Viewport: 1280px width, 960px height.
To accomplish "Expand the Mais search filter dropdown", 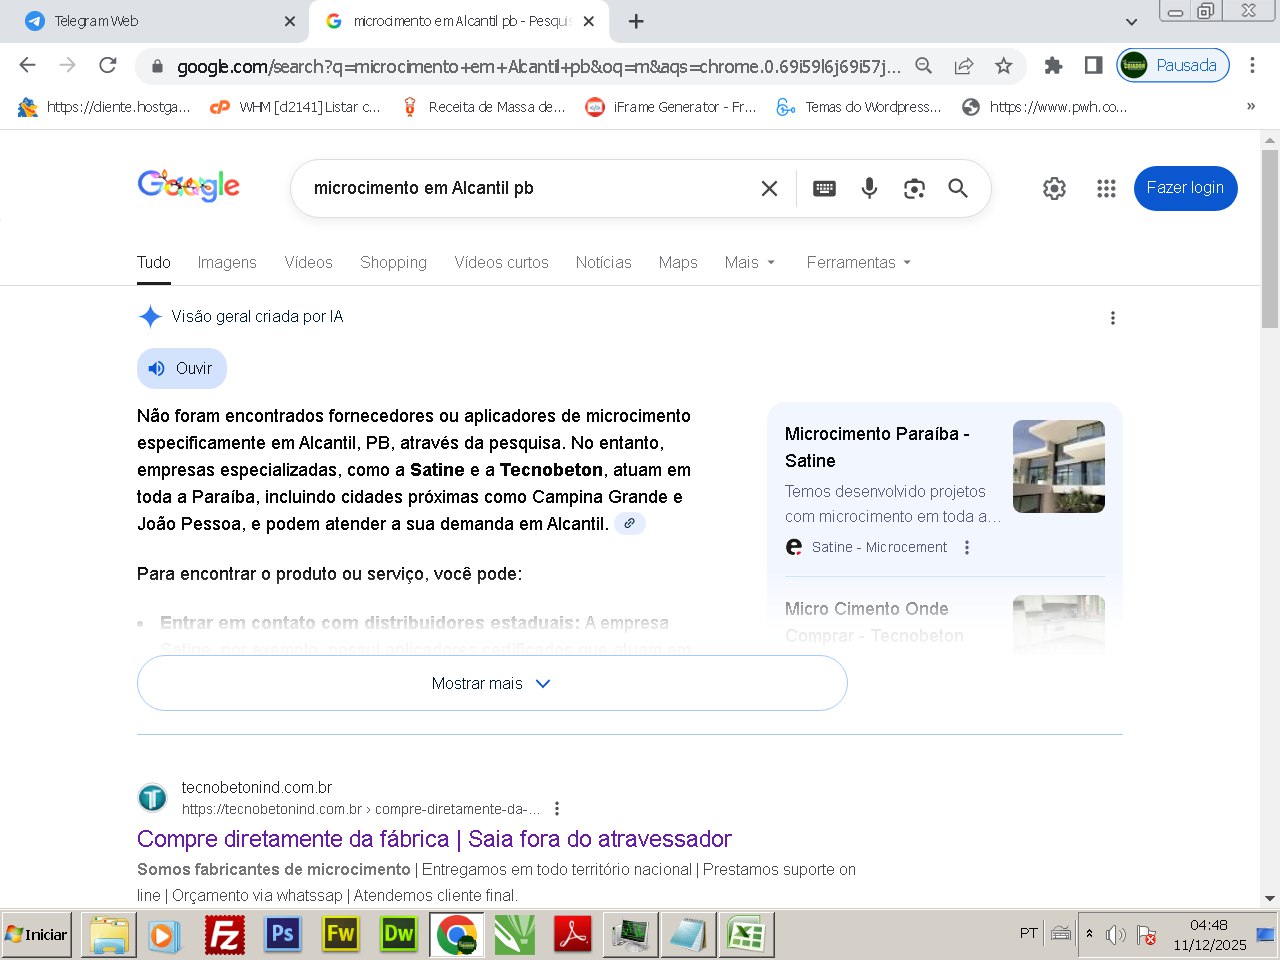I will pyautogui.click(x=749, y=262).
